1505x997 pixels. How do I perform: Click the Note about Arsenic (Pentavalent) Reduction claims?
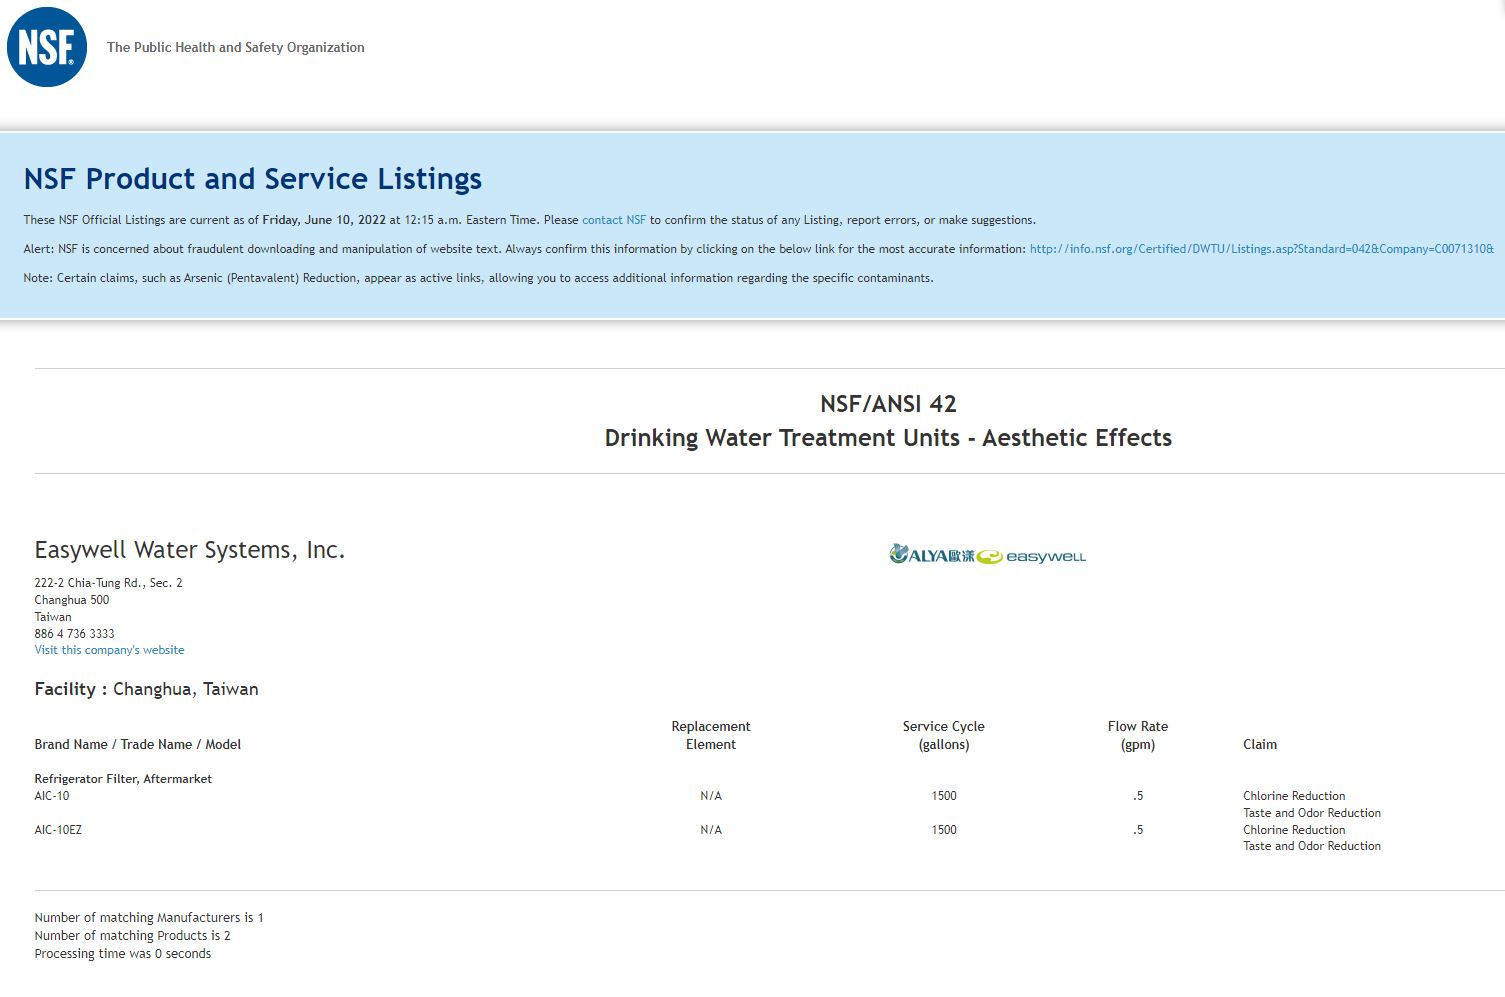coord(478,278)
